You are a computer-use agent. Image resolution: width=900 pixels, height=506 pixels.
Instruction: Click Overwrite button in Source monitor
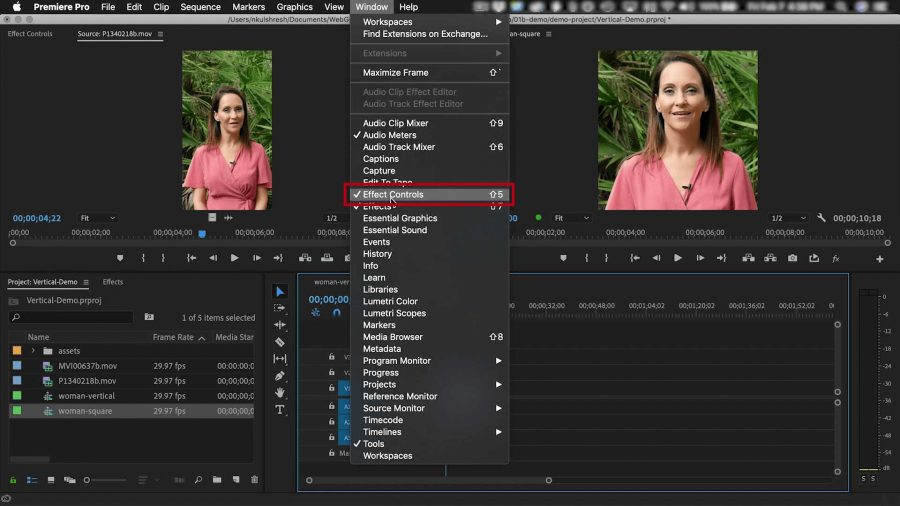pos(327,258)
